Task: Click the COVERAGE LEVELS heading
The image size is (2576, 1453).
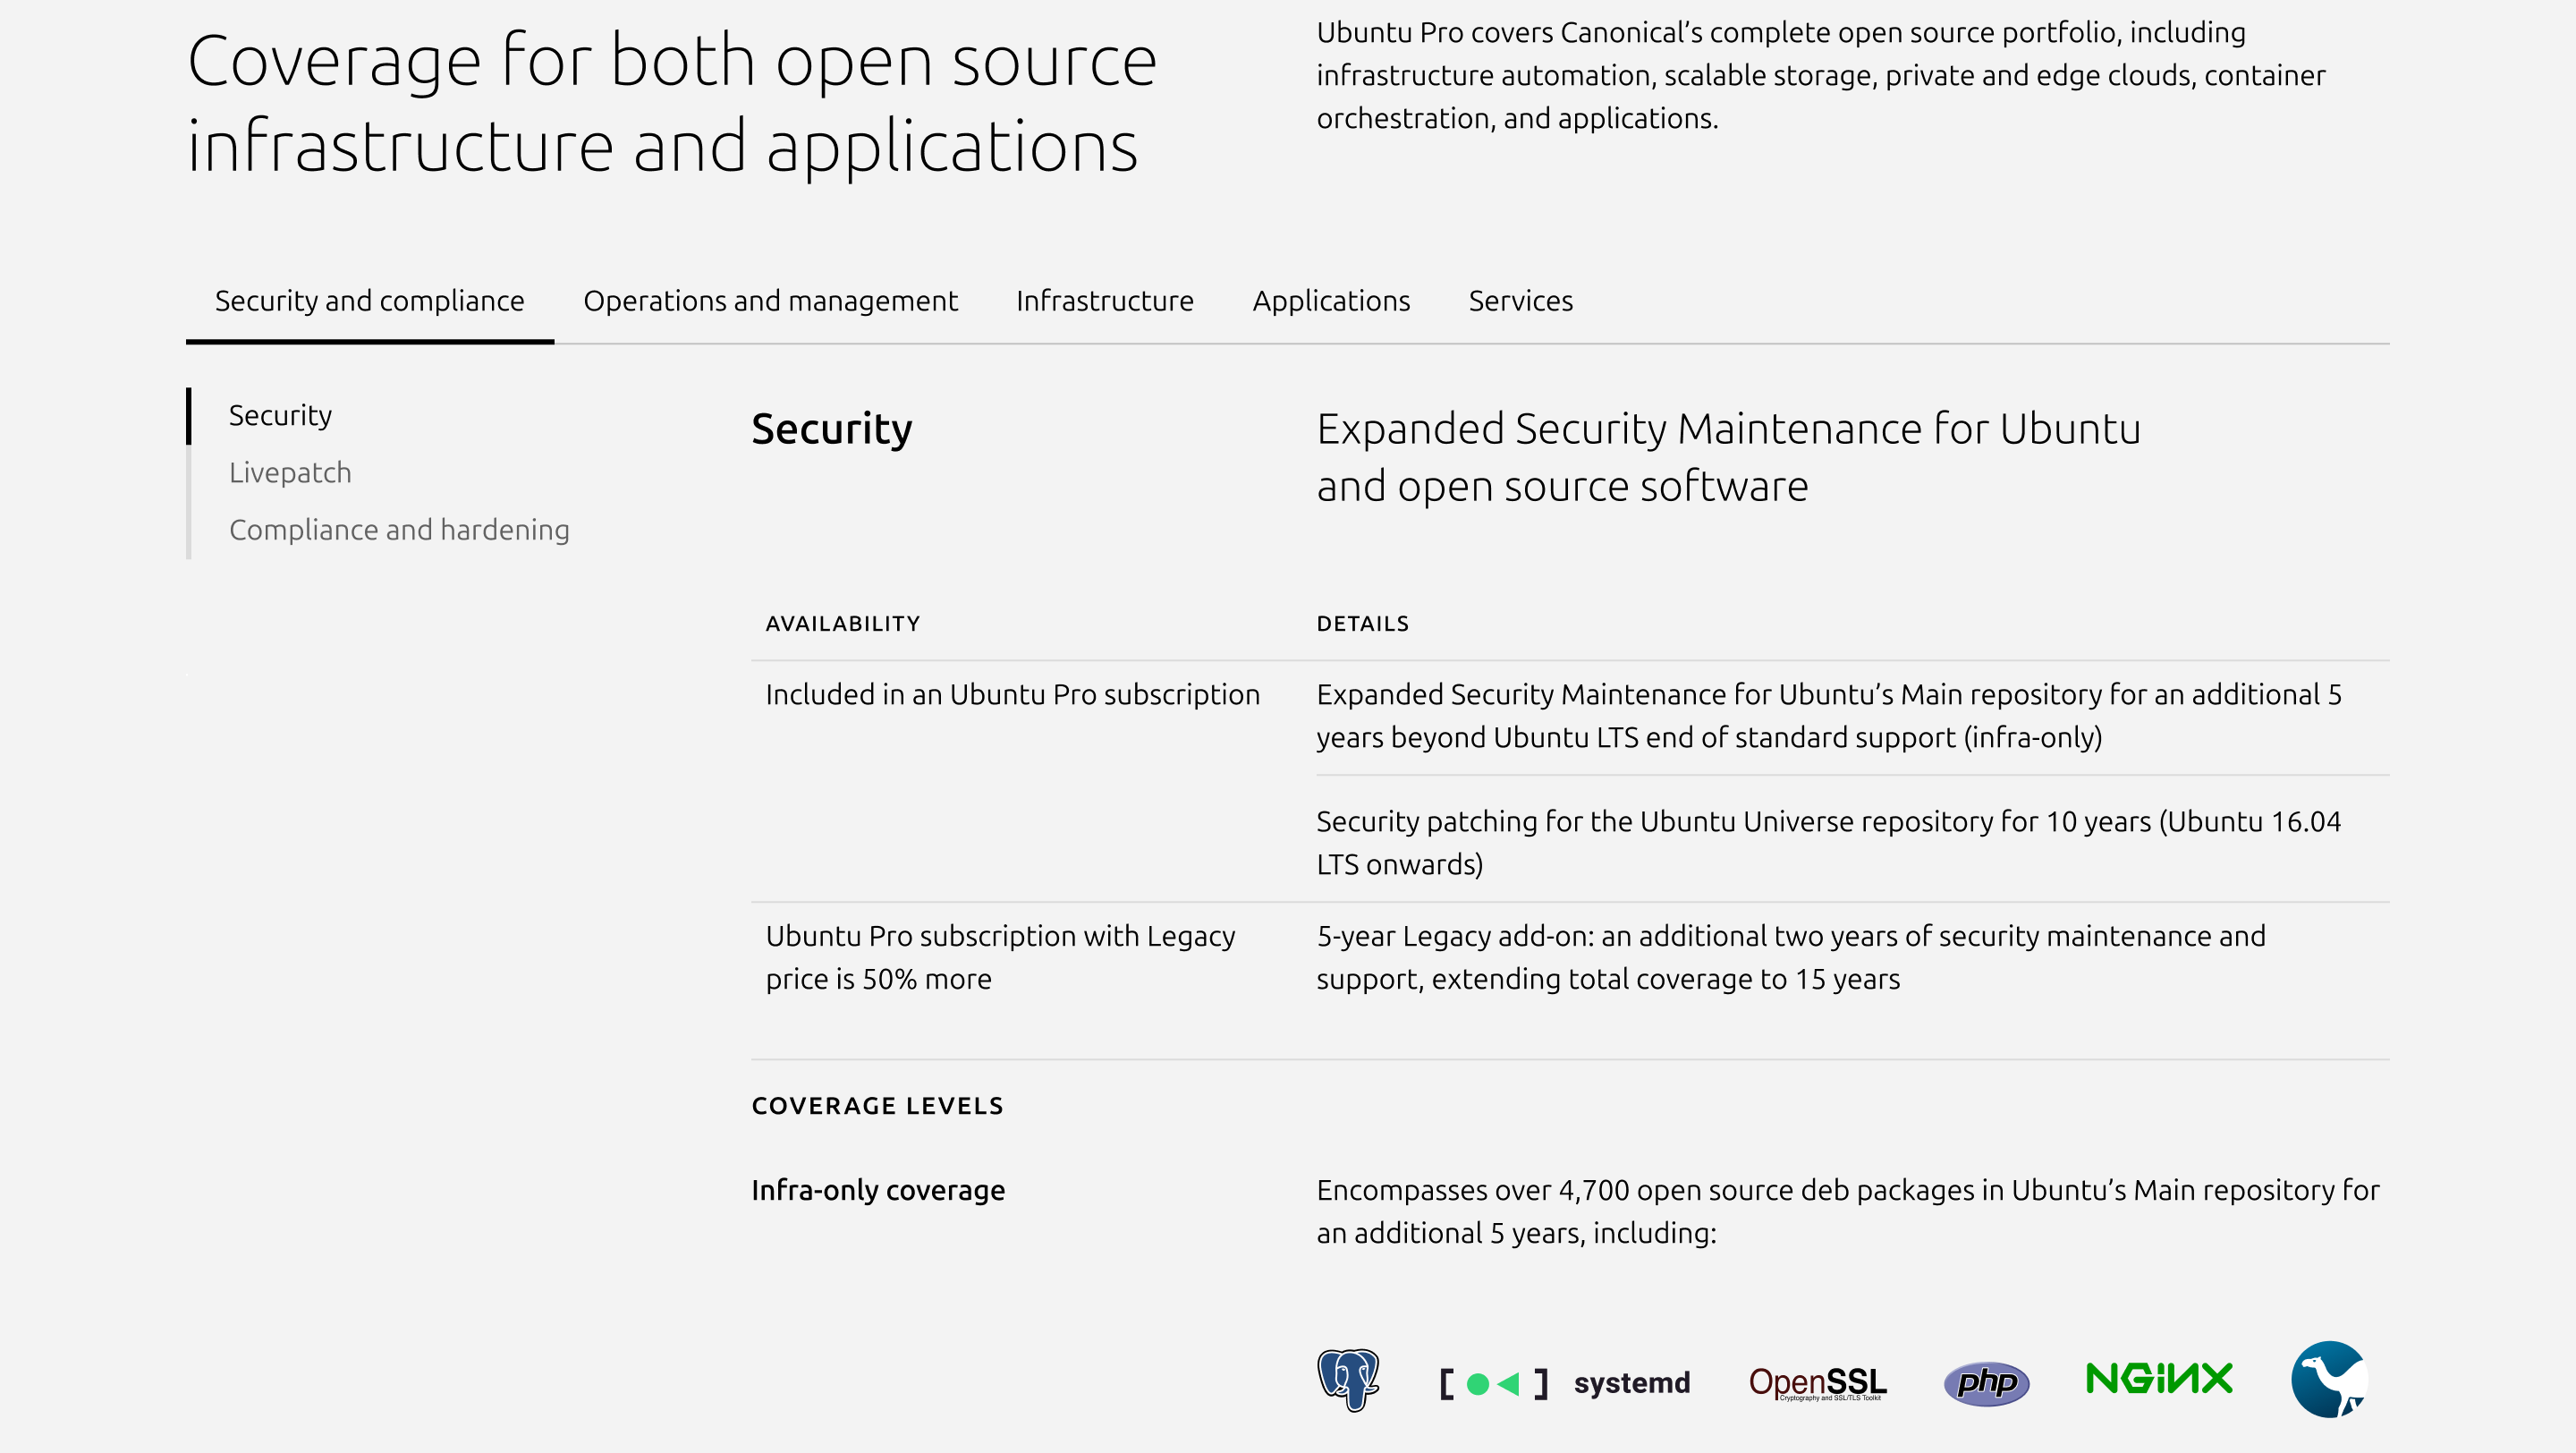Action: point(877,1106)
